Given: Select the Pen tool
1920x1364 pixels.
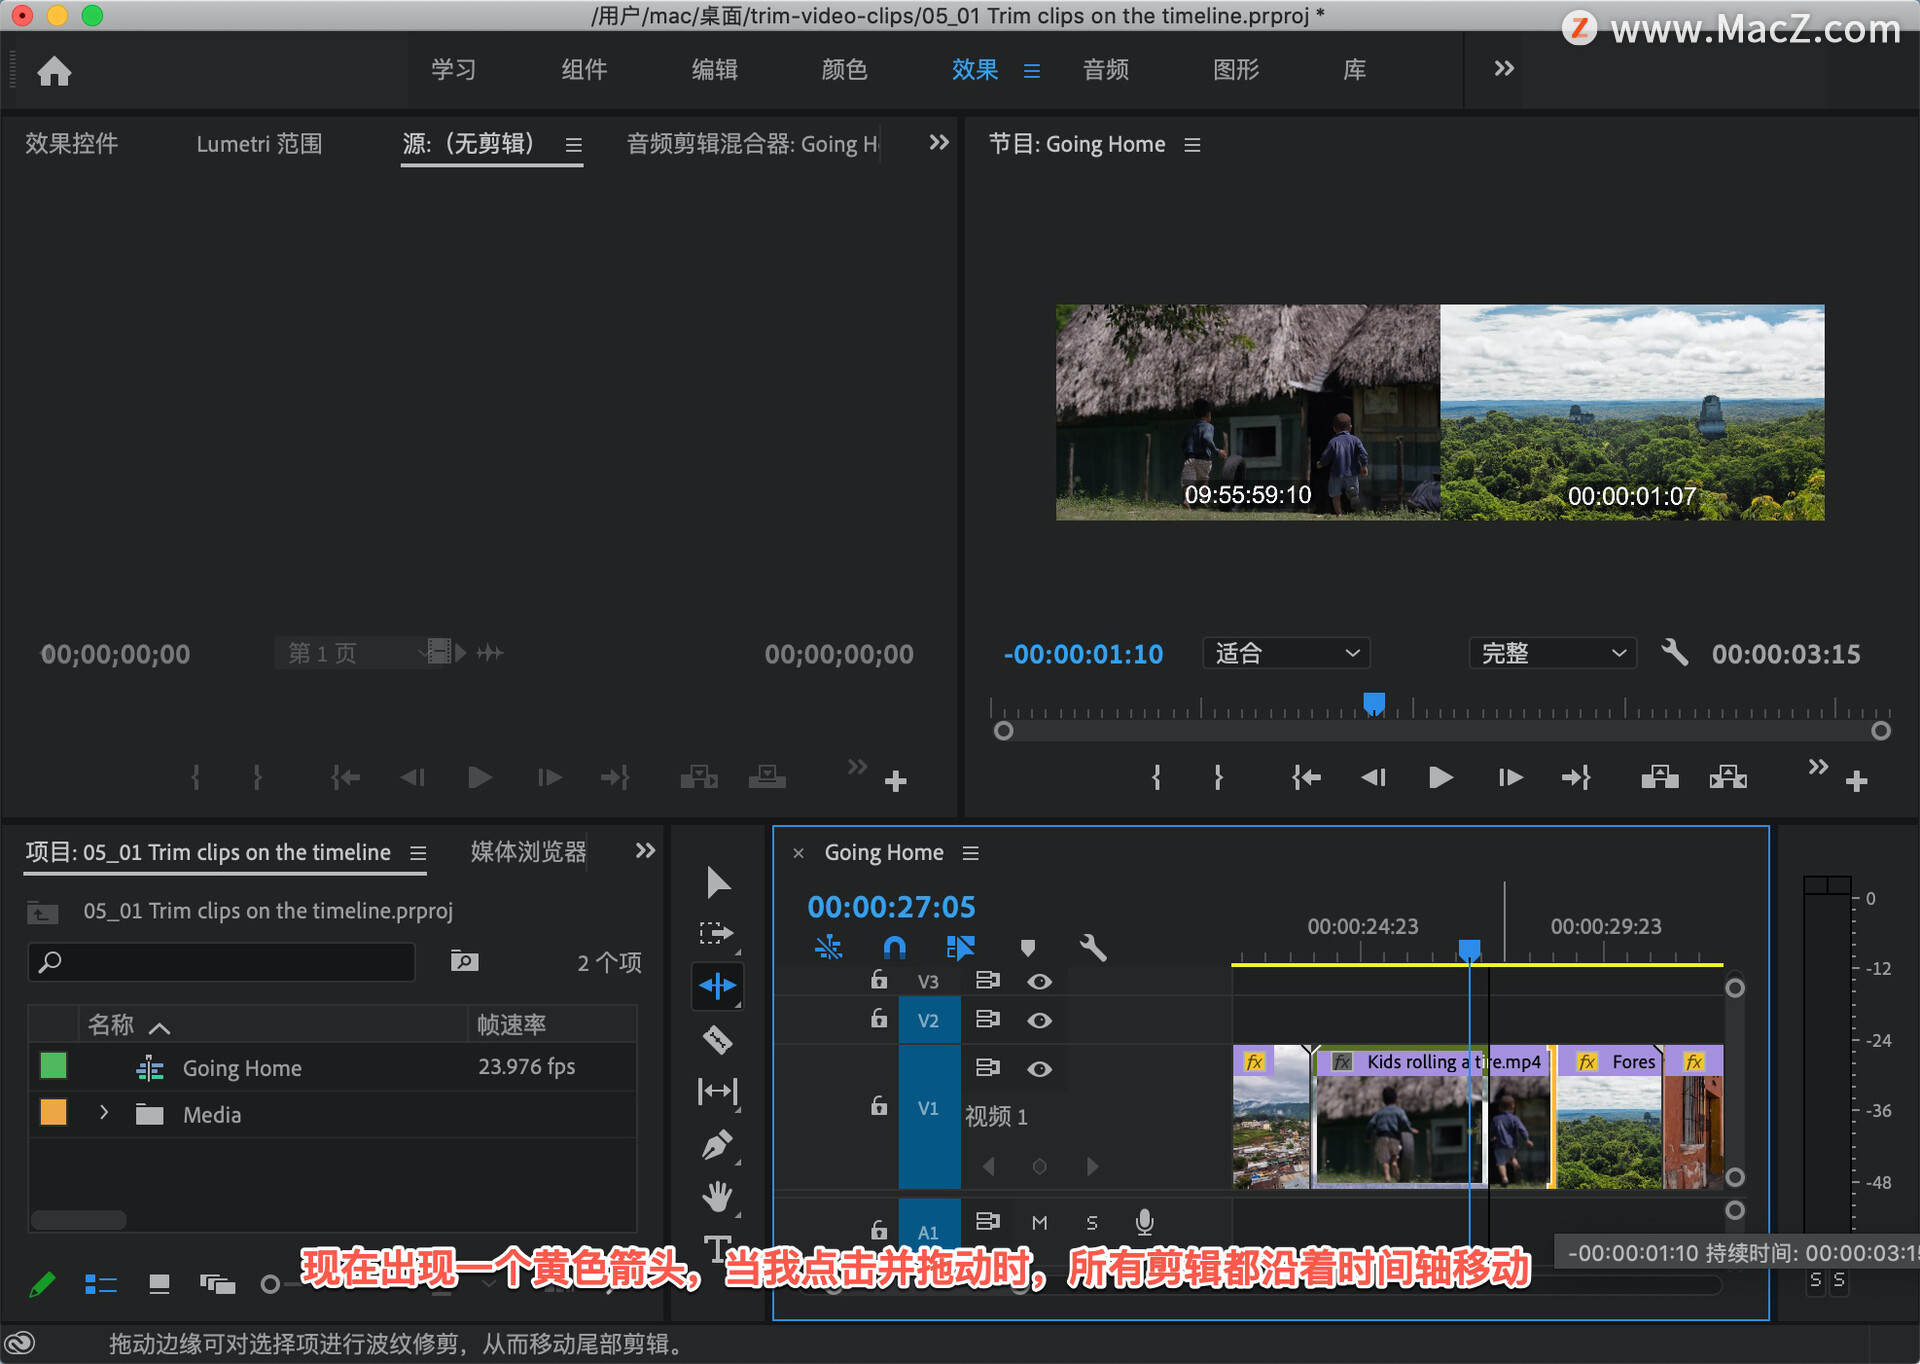Looking at the screenshot, I should coord(717,1145).
